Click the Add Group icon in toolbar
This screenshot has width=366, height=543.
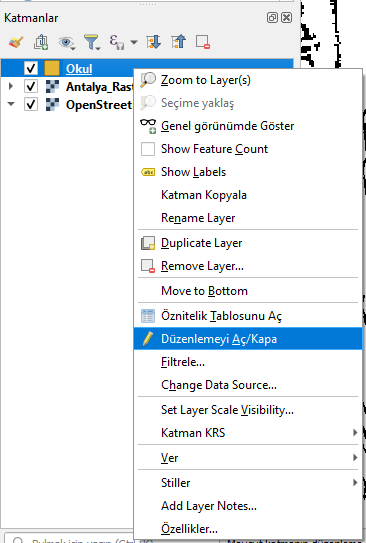click(x=41, y=42)
